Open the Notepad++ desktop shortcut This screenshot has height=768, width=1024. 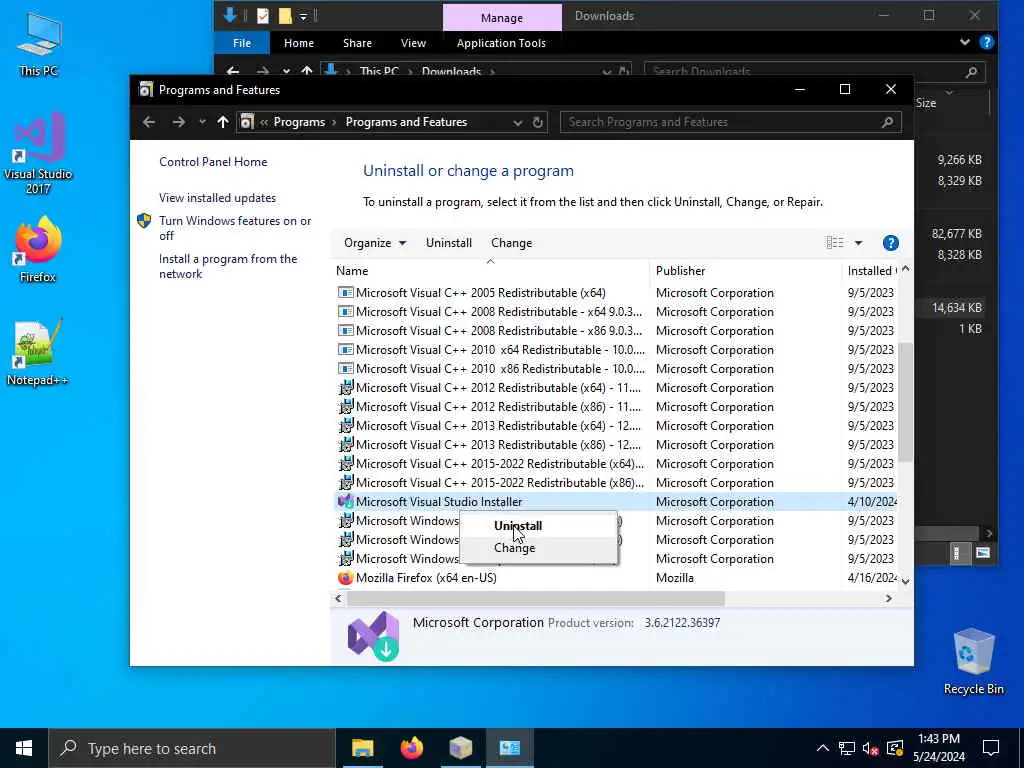(x=38, y=352)
